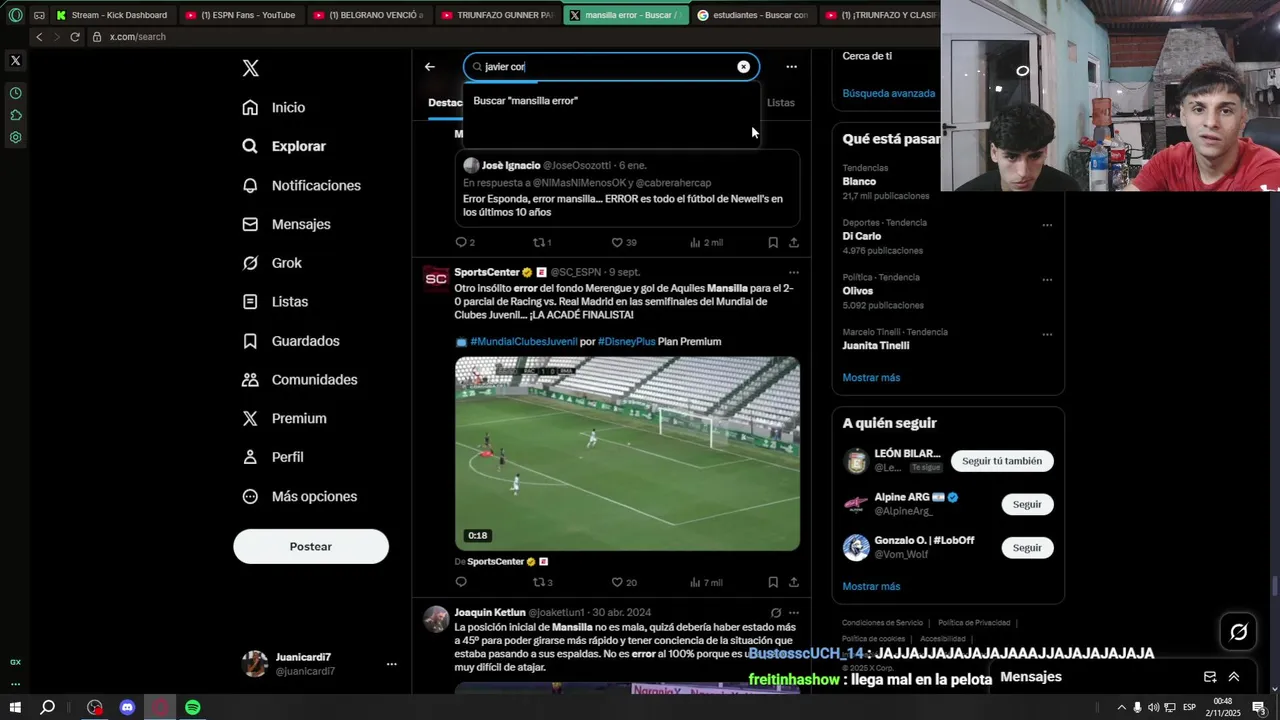Image resolution: width=1280 pixels, height=720 pixels.
Task: Follow Alpine ARG account
Action: click(1027, 504)
